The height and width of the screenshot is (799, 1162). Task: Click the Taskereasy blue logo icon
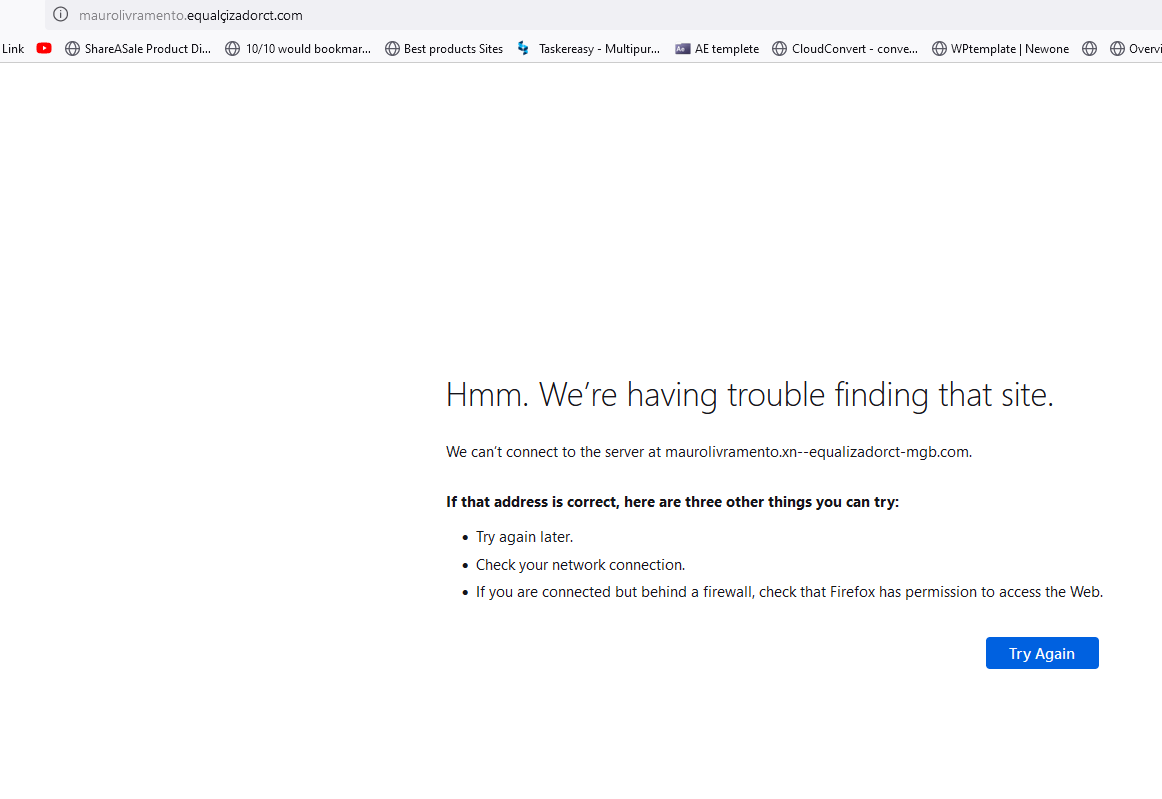tap(523, 48)
